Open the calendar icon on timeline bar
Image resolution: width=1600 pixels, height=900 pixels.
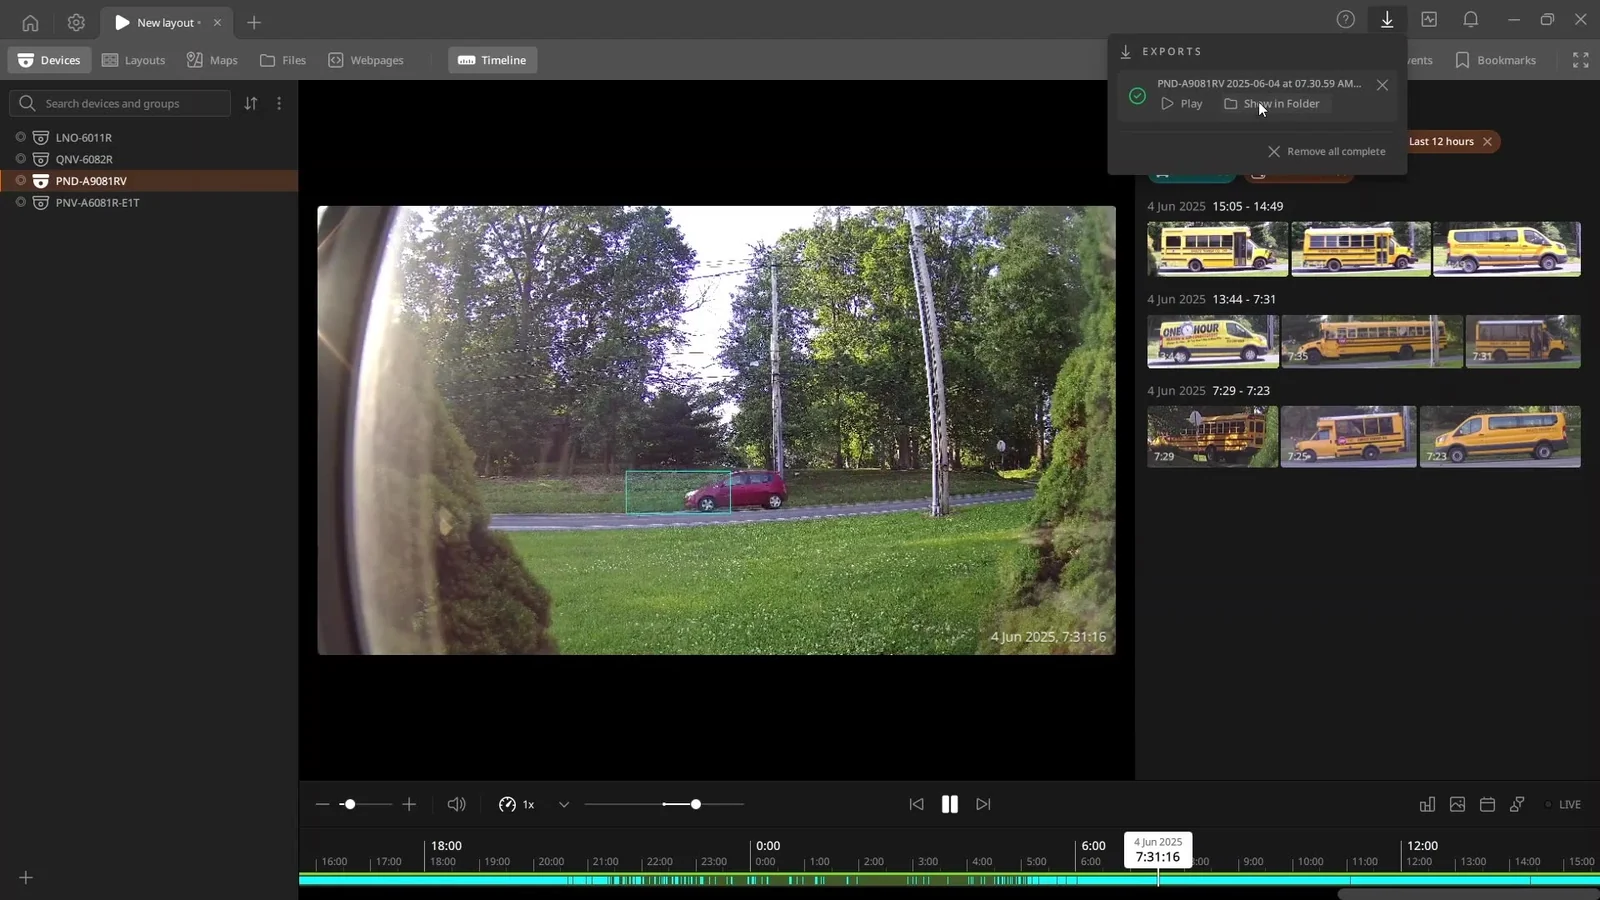pyautogui.click(x=1487, y=804)
